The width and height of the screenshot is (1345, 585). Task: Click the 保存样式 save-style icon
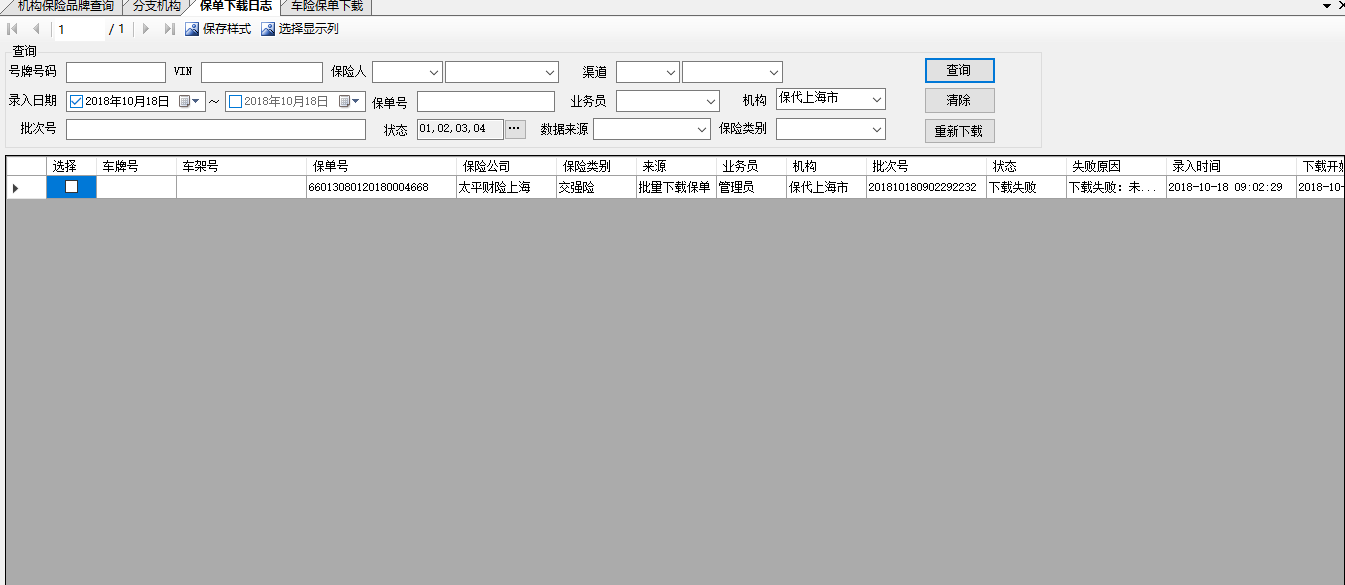tap(192, 29)
